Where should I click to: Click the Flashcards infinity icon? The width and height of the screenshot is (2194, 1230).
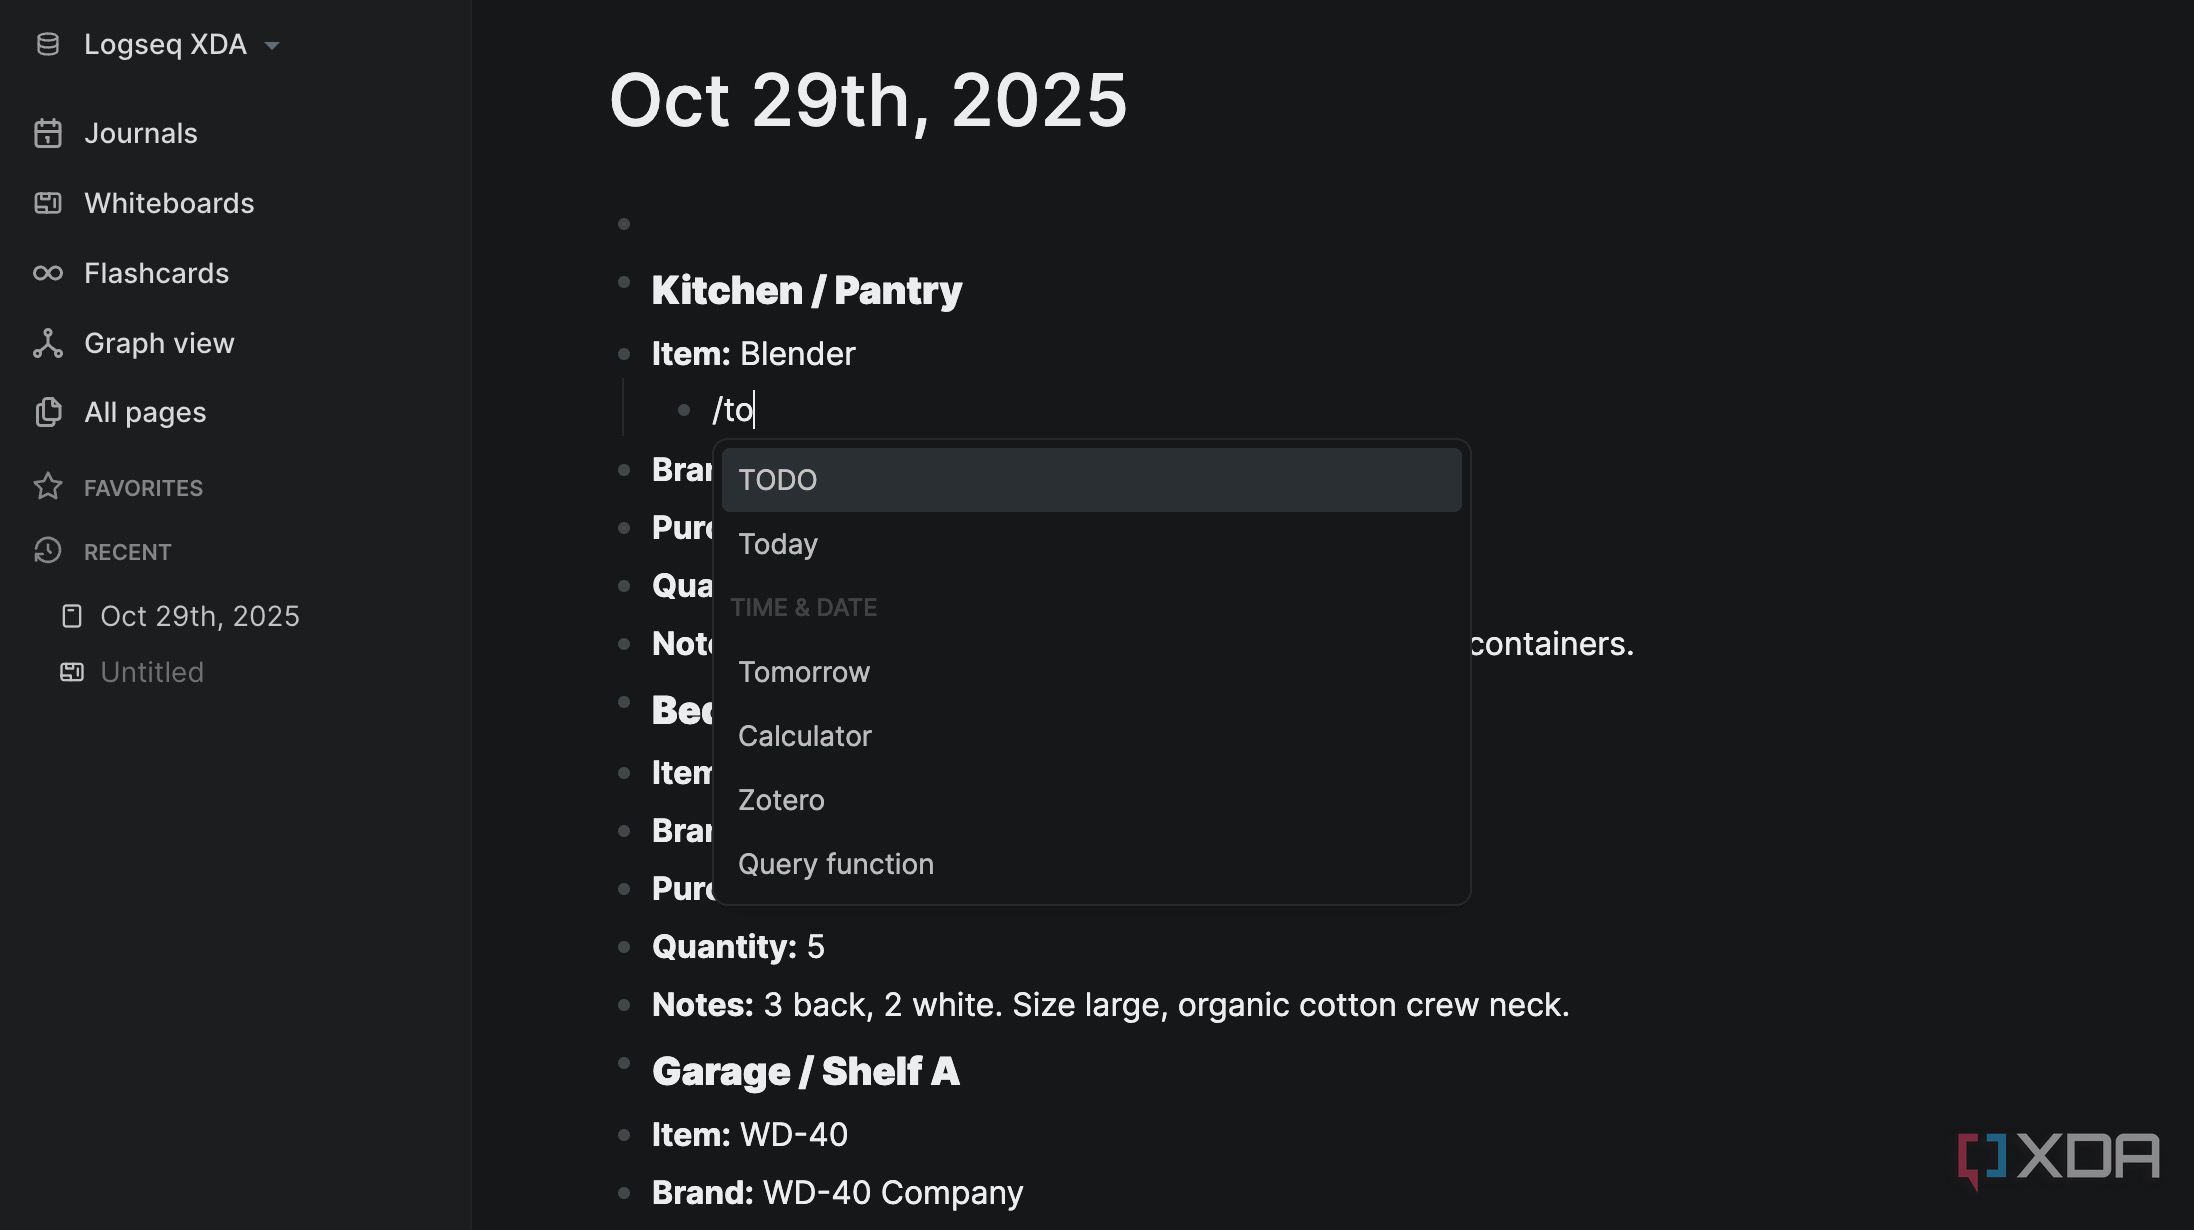[47, 273]
